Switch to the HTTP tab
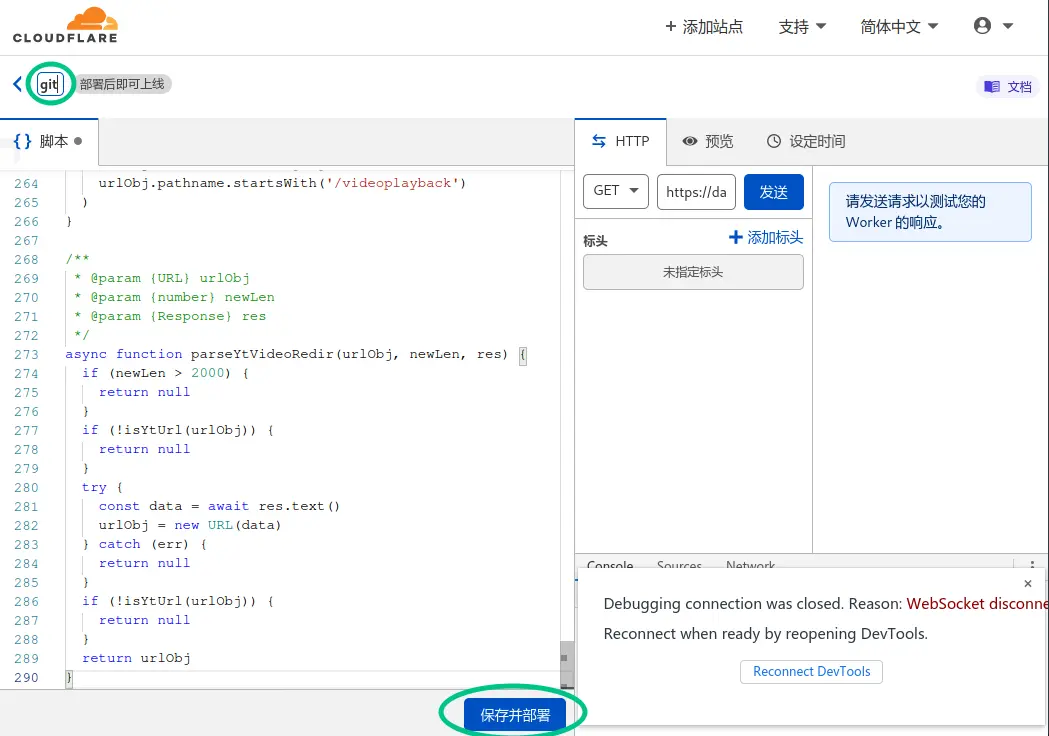This screenshot has height=736, width=1049. (x=621, y=141)
